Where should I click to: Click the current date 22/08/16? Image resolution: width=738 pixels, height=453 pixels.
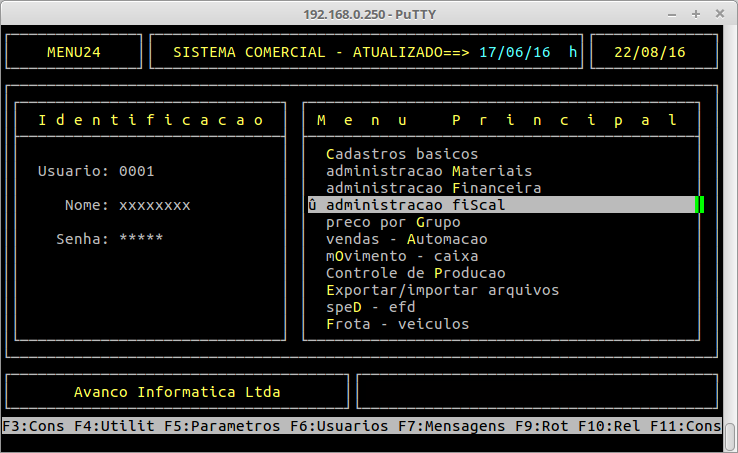point(650,52)
